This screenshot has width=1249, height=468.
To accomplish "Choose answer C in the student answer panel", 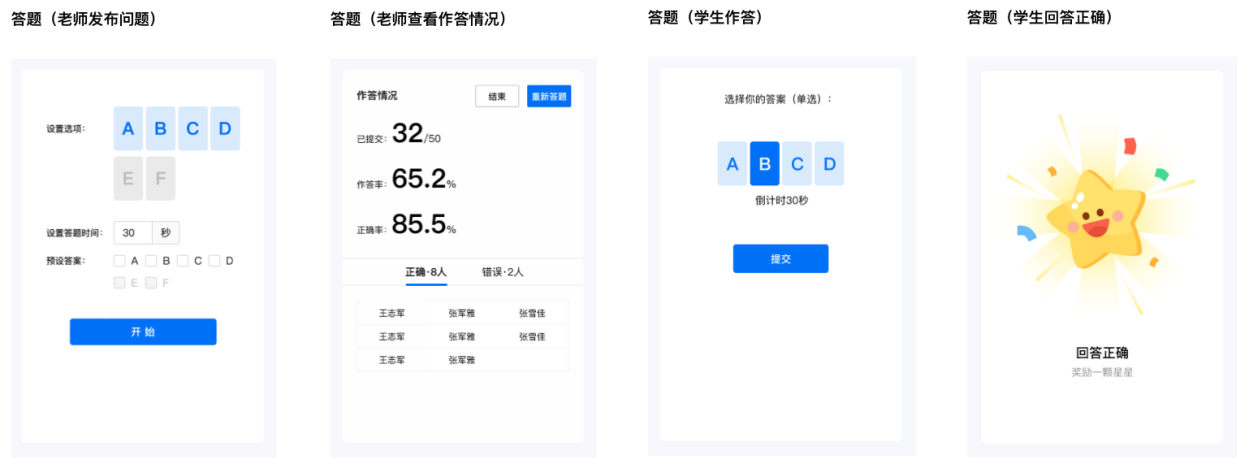I will (797, 164).
